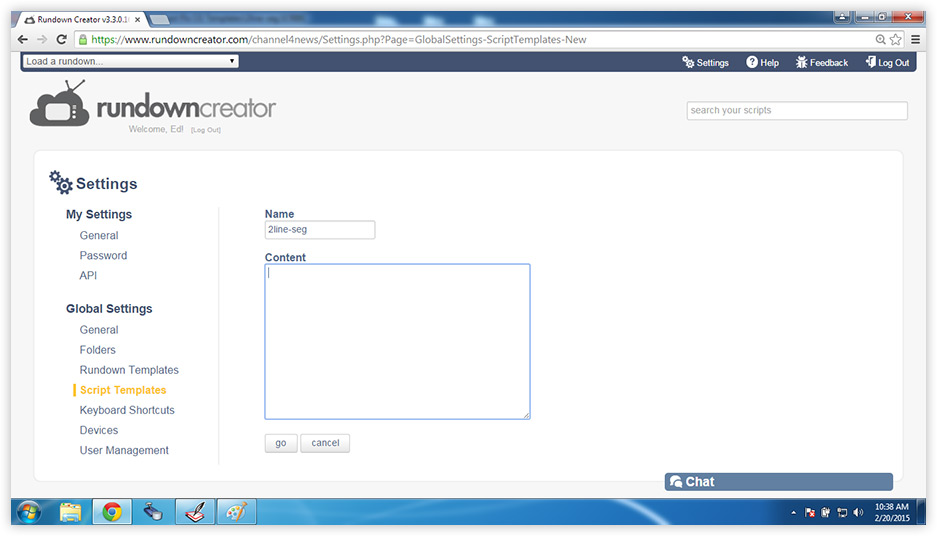Open Action Center flag tray icon
Viewport: 937px width, 536px height.
pos(810,512)
